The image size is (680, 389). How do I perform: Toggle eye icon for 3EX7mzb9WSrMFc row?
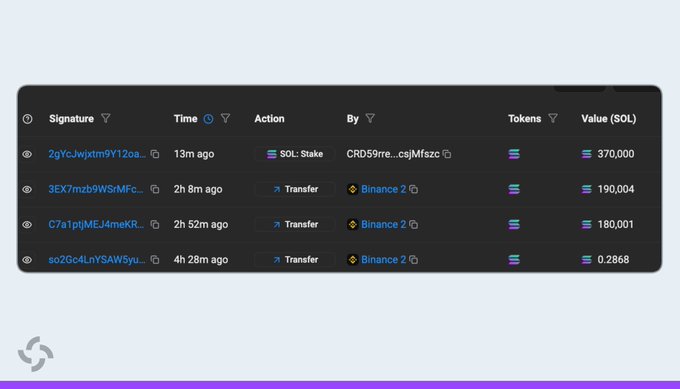[x=27, y=190]
